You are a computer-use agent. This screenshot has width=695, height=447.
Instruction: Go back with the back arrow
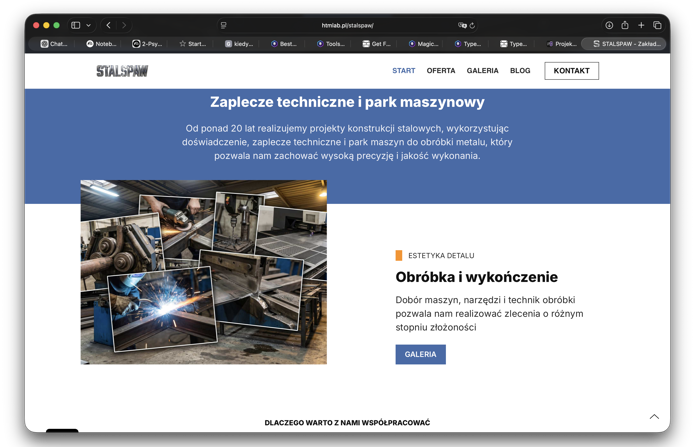point(109,25)
